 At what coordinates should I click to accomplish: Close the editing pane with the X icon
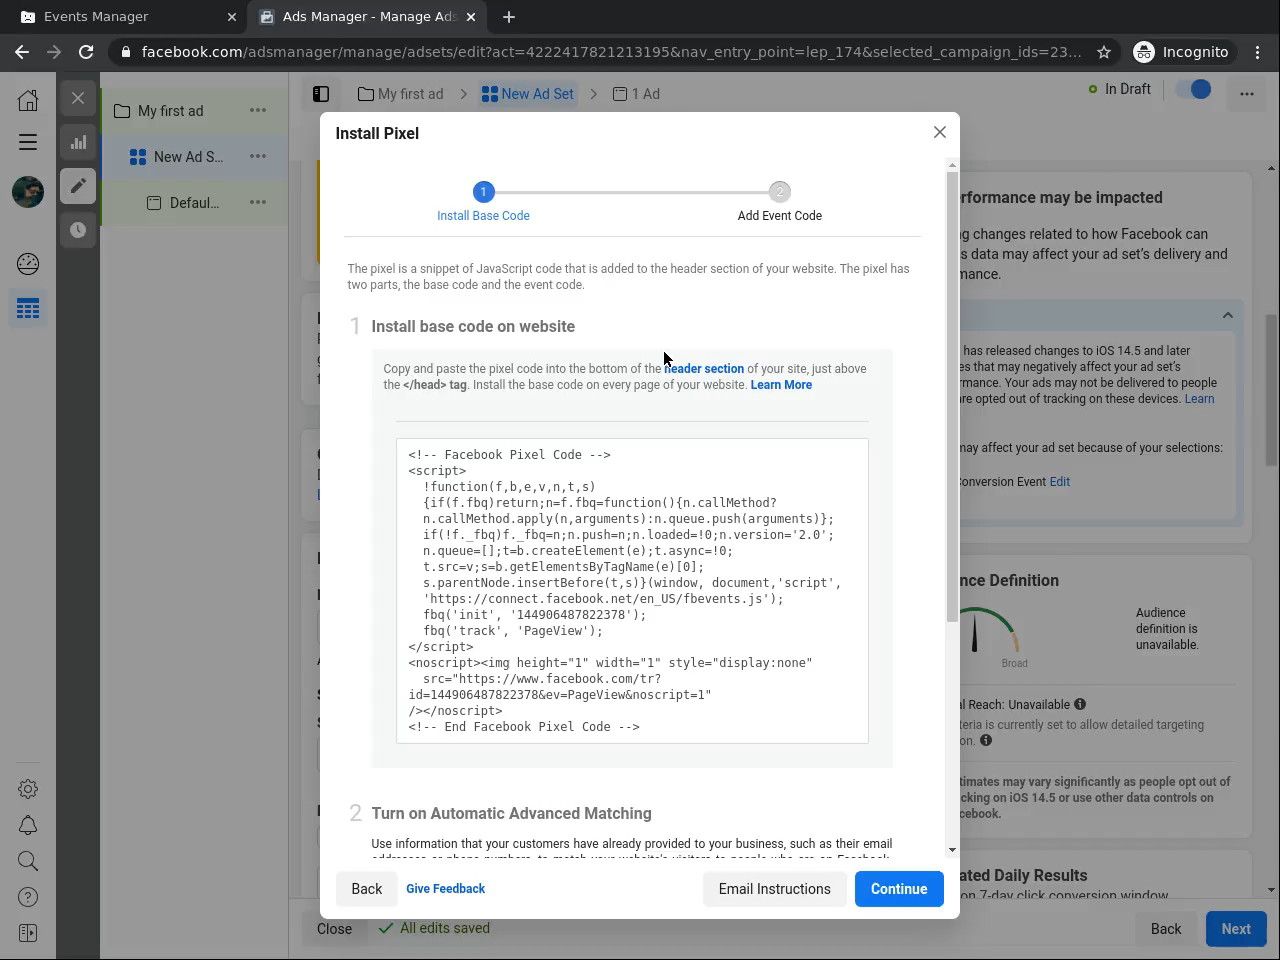(78, 98)
